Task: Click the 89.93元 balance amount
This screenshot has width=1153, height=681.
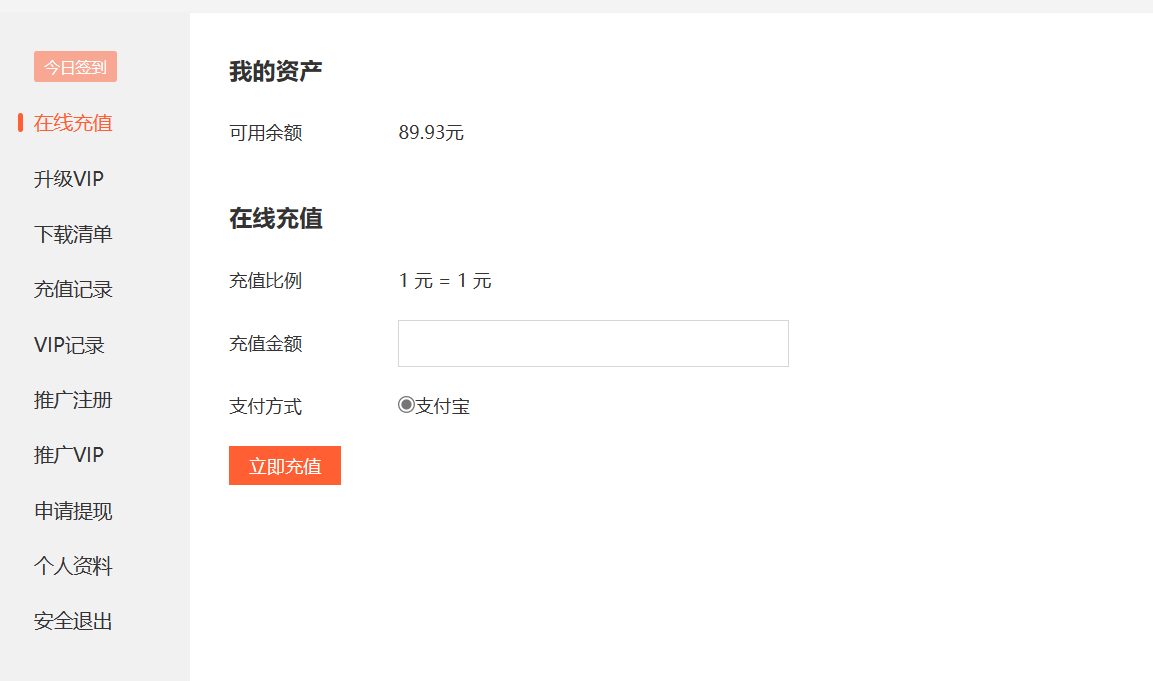Action: click(x=430, y=131)
